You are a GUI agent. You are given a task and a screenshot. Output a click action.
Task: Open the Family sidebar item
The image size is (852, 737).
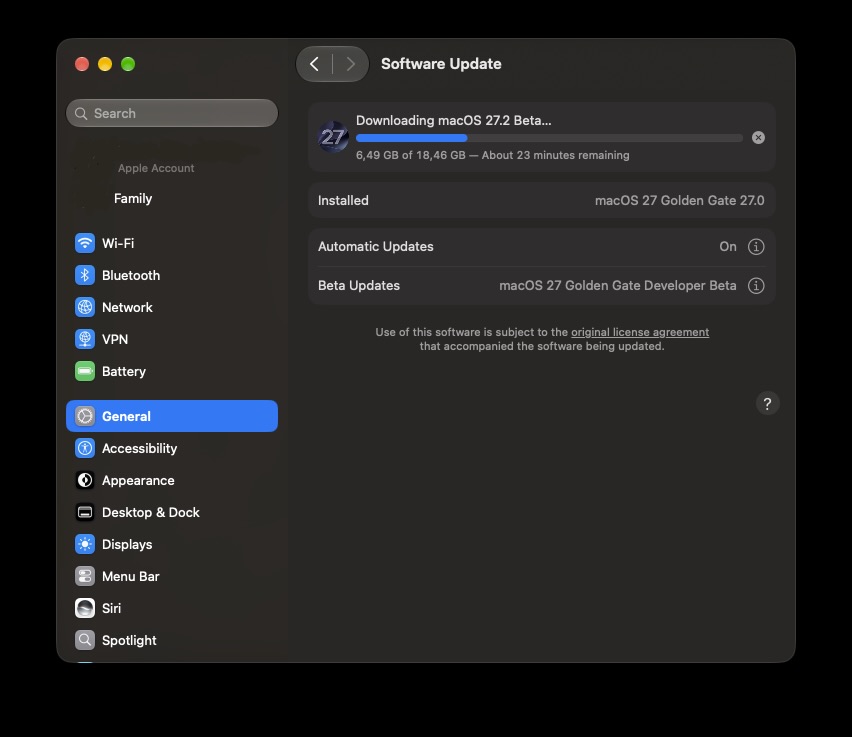pos(133,198)
